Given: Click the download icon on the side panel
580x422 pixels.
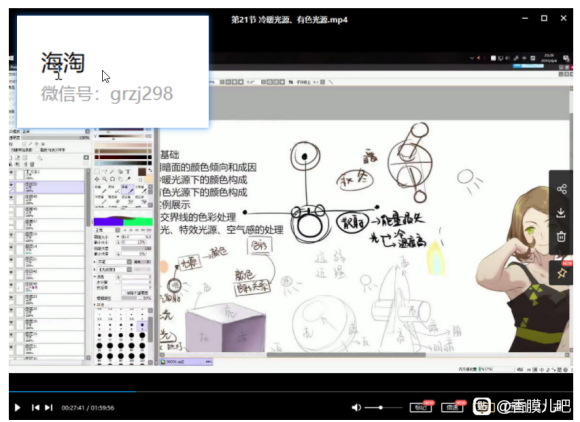Looking at the screenshot, I should [x=561, y=213].
